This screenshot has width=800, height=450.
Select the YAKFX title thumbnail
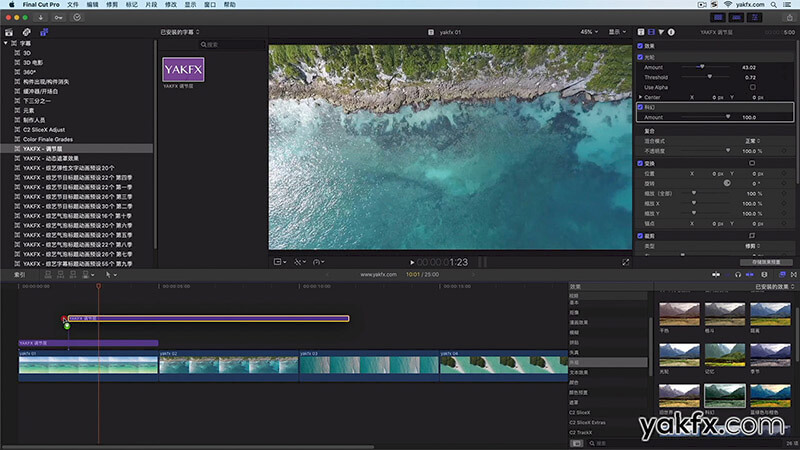pos(183,69)
